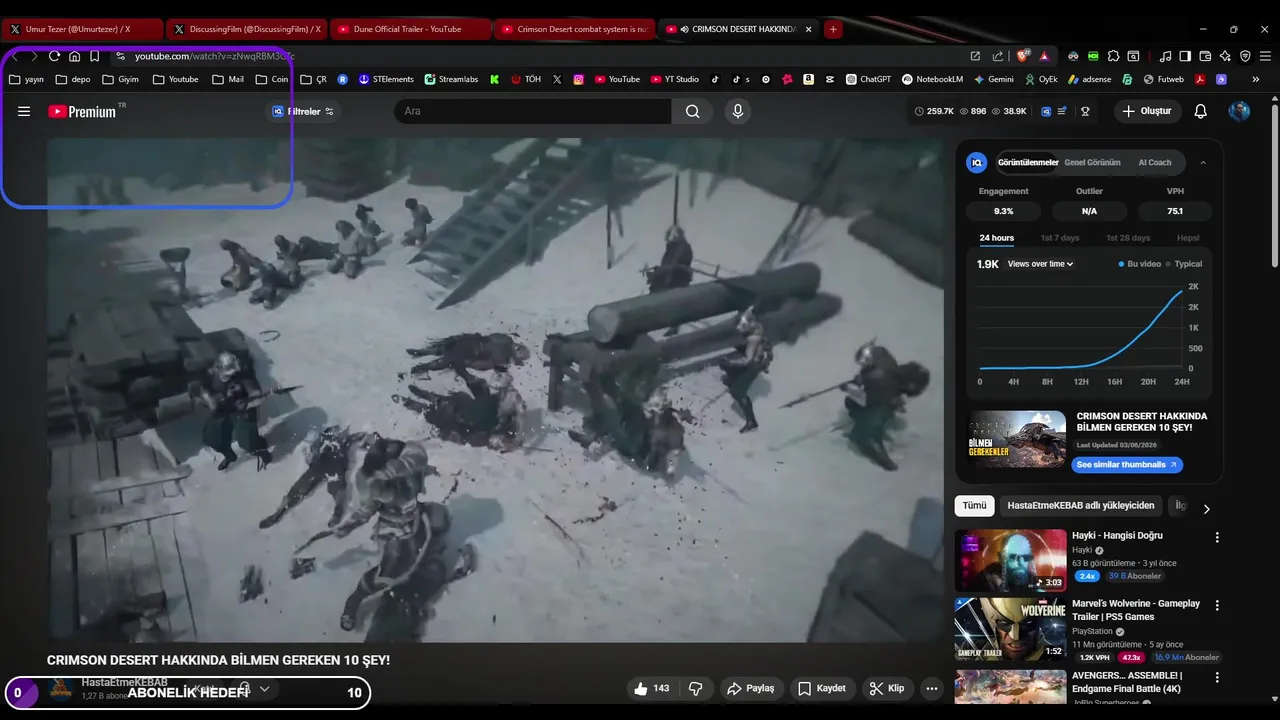
Task: Reload the page with browser refresh icon
Action: click(x=54, y=56)
